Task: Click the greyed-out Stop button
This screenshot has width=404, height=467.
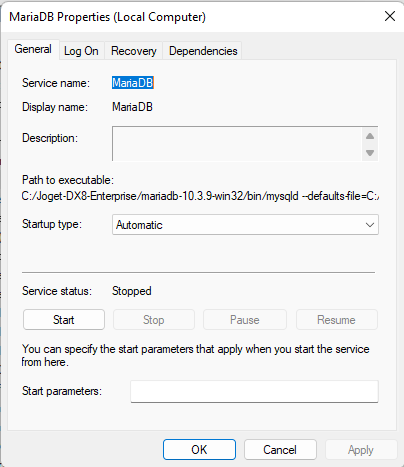Action: coord(154,320)
